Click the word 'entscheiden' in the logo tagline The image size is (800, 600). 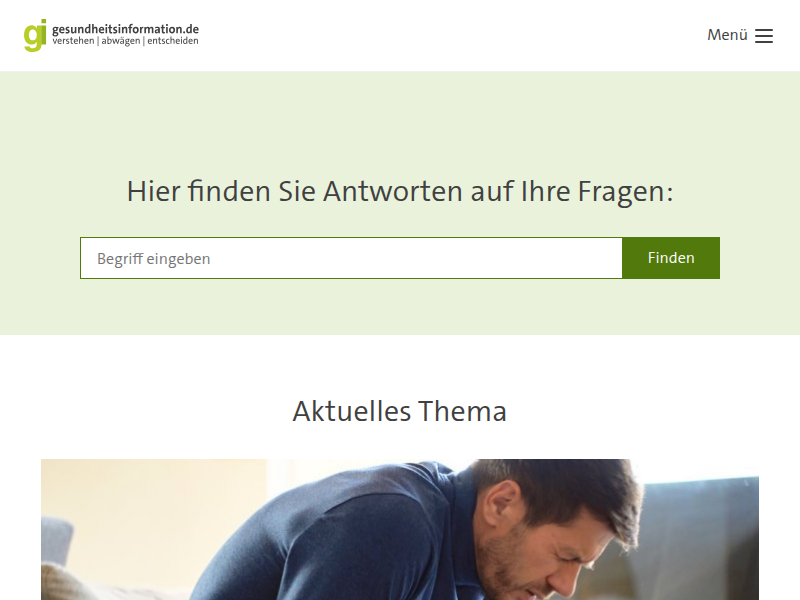coord(173,41)
